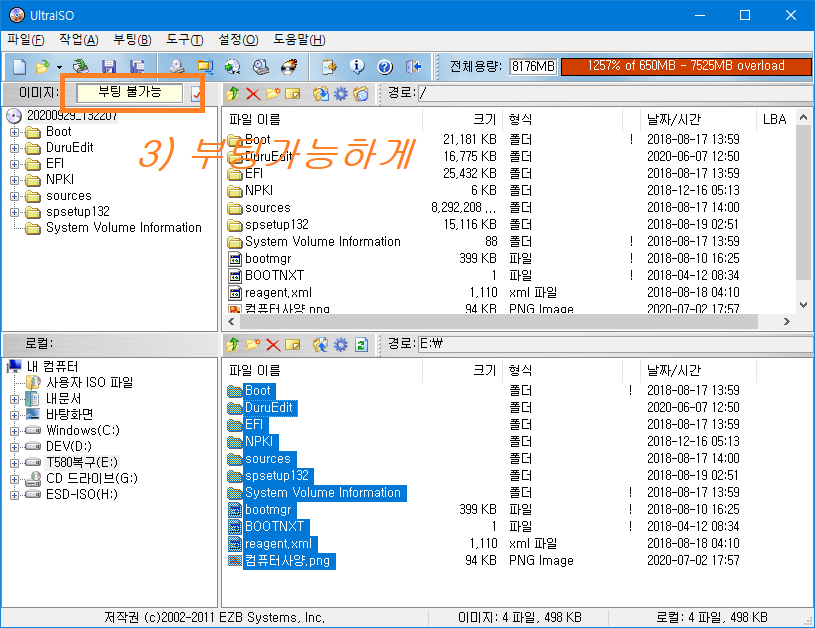The image size is (815, 628).
Task: Open the CD/DVD drive icon in main toolbar
Action: tap(81, 67)
